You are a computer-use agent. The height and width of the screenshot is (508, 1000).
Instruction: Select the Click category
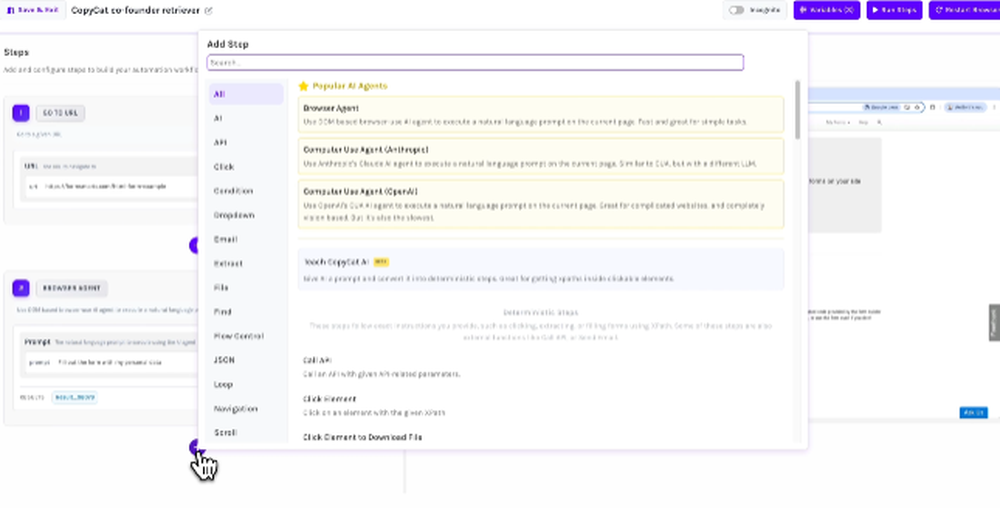[246, 166]
